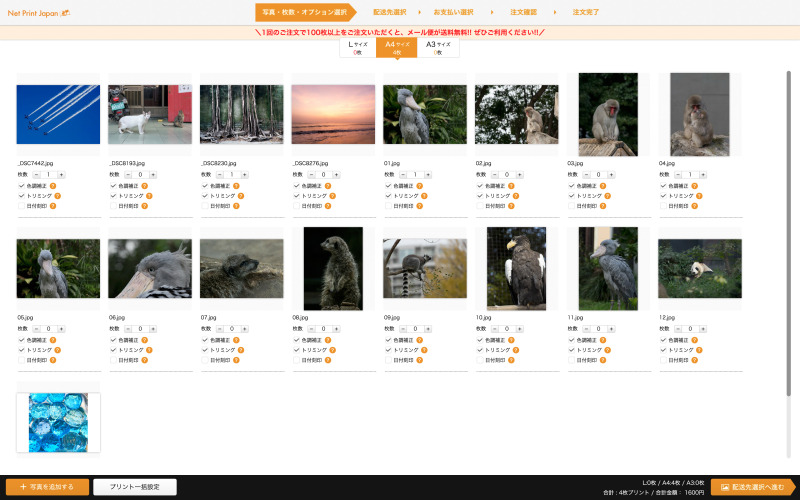Increase print count for _DSC7442.jpg
The width and height of the screenshot is (800, 500).
61,175
